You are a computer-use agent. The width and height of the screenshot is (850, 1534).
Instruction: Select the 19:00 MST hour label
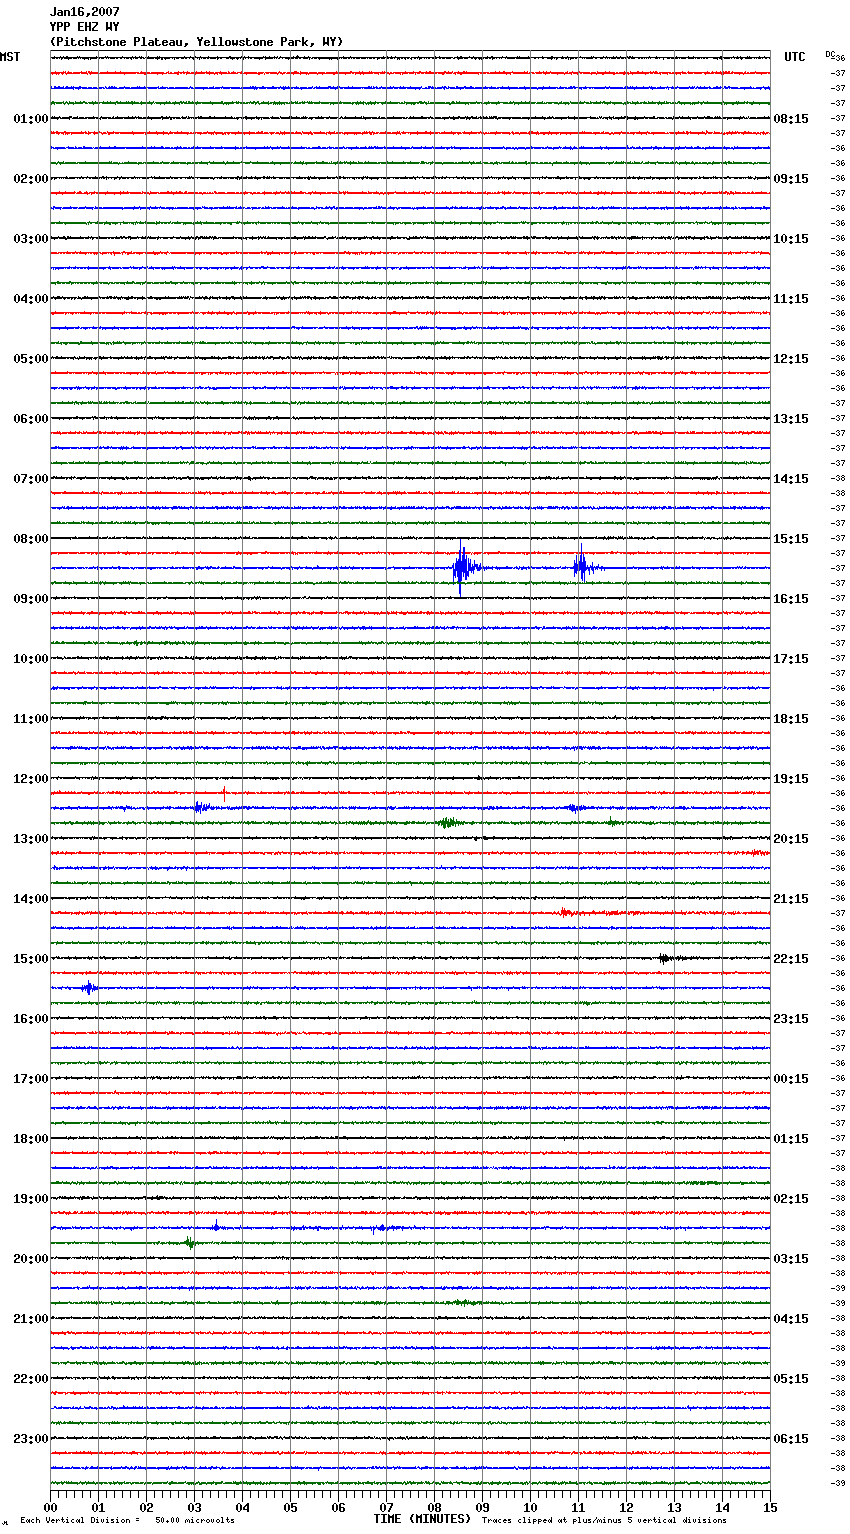pyautogui.click(x=31, y=1199)
